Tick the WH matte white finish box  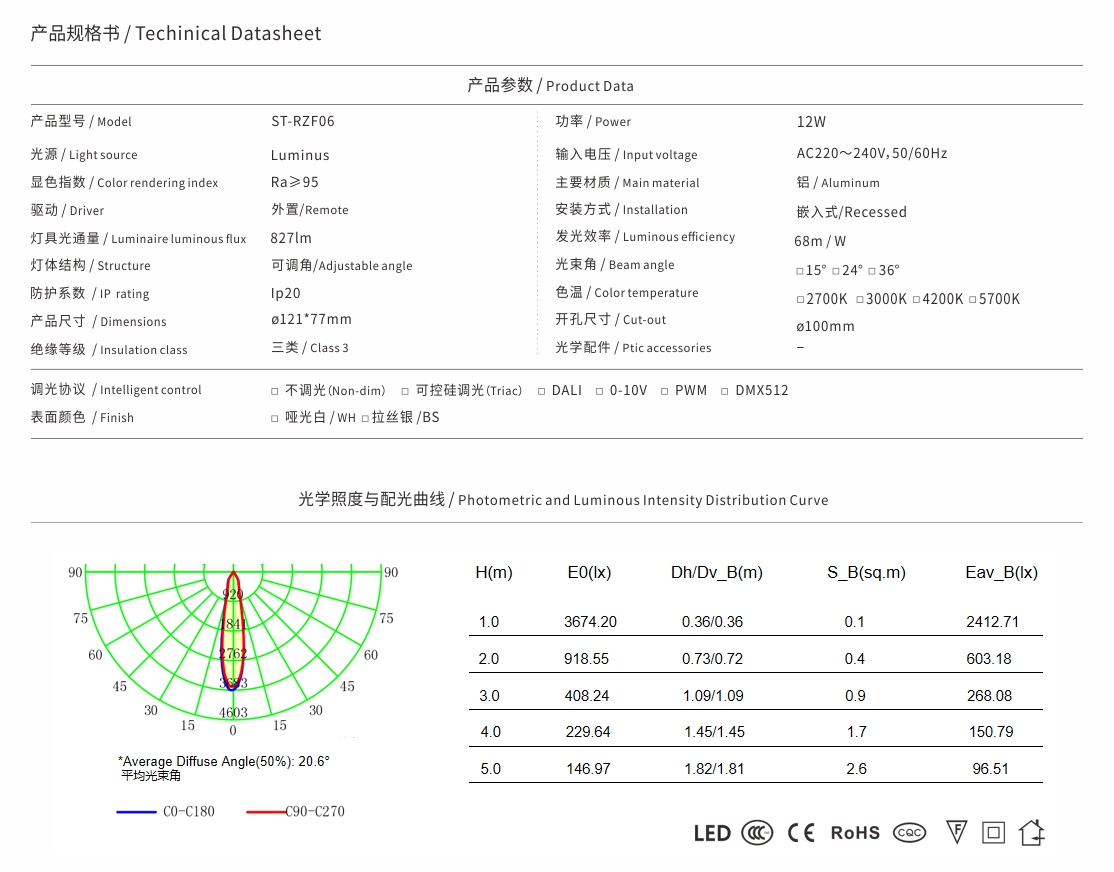pos(275,418)
